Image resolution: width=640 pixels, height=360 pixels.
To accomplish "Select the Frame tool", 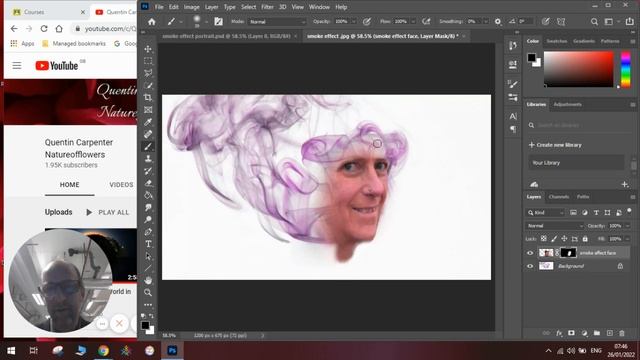I will tap(148, 110).
